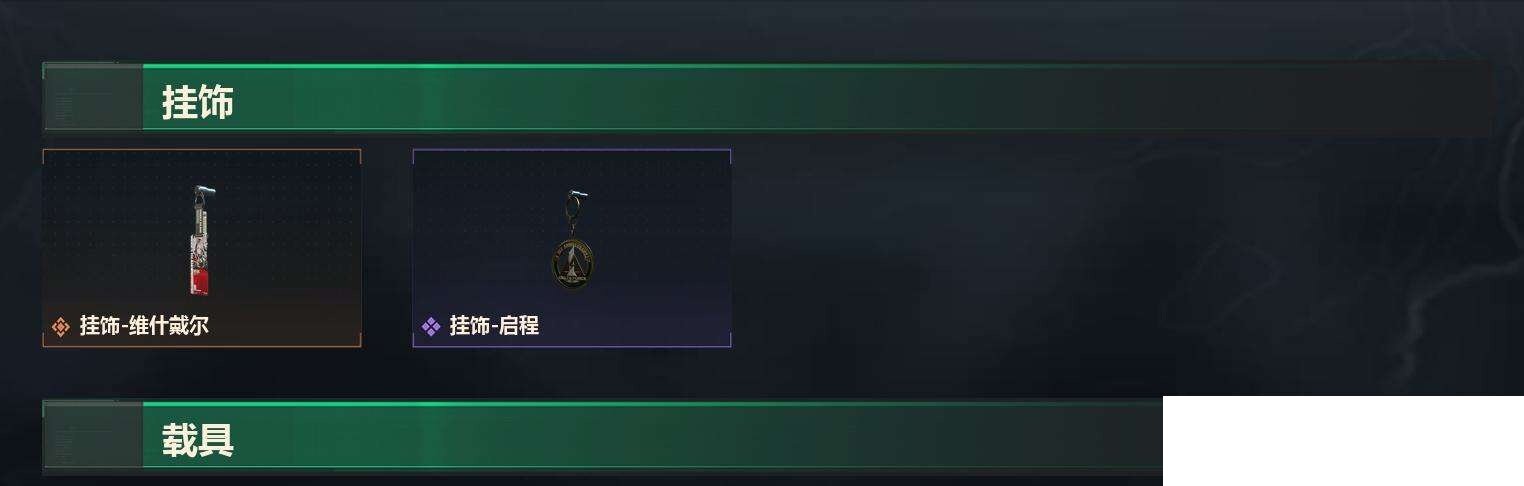Open the 载具 section heading
1524x486 pixels.
click(x=198, y=440)
